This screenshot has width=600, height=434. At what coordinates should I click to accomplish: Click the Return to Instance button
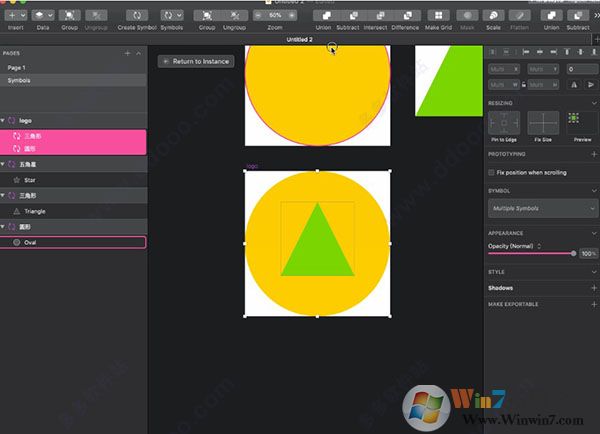coord(196,61)
